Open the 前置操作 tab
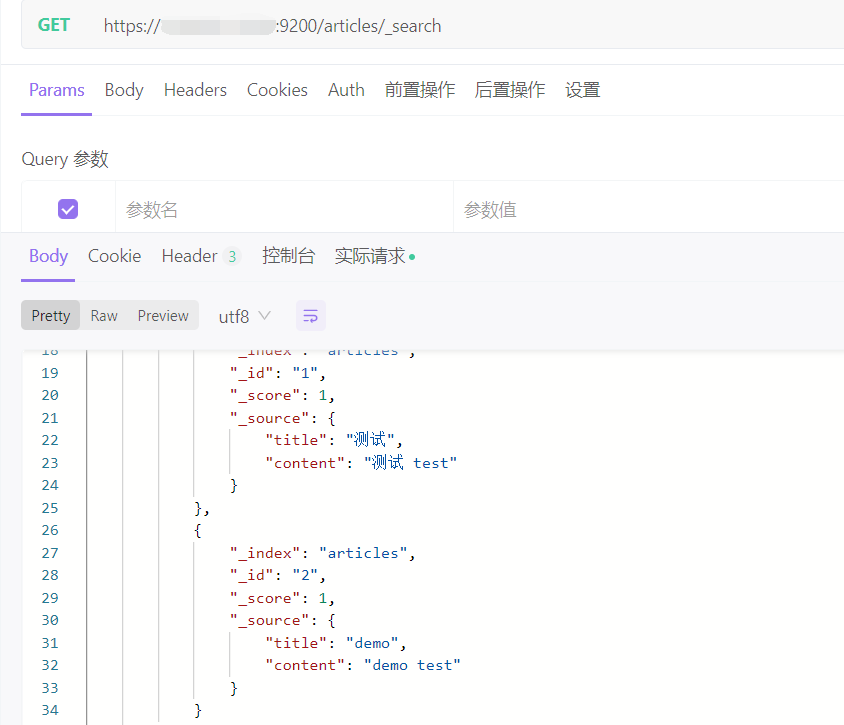The image size is (844, 725). click(x=420, y=90)
